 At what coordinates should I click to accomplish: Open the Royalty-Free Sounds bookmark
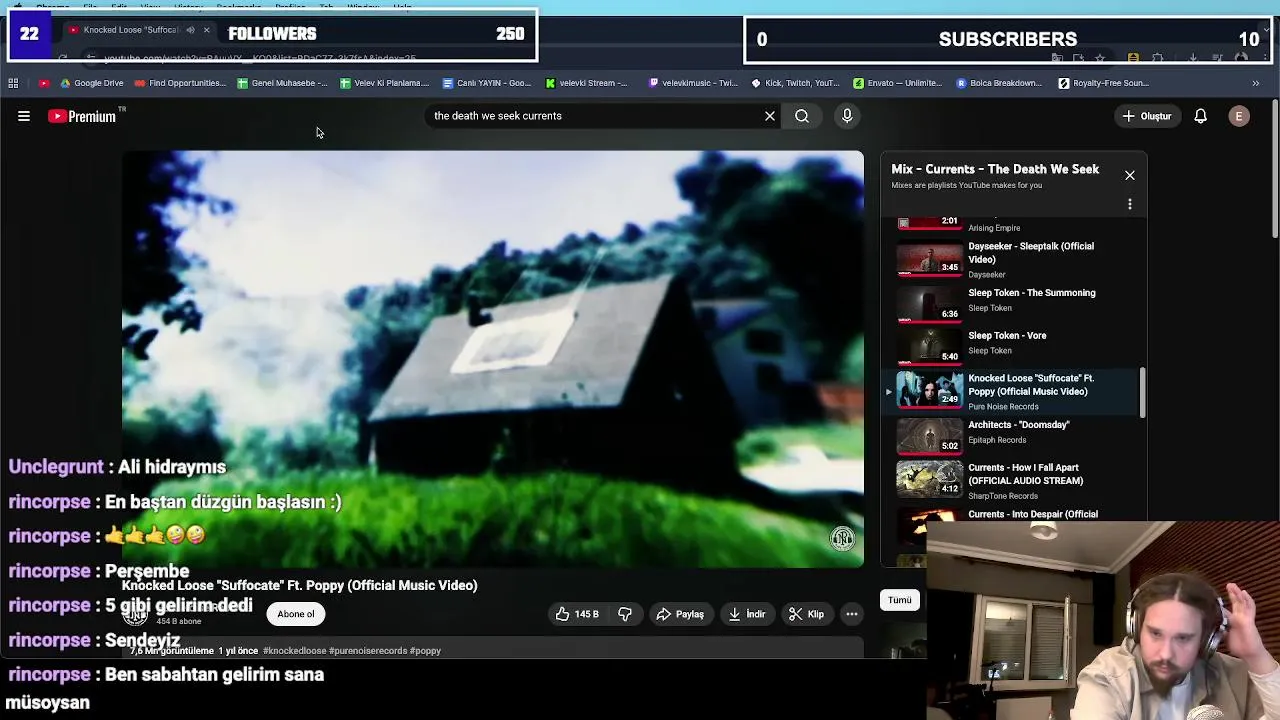click(x=1104, y=83)
